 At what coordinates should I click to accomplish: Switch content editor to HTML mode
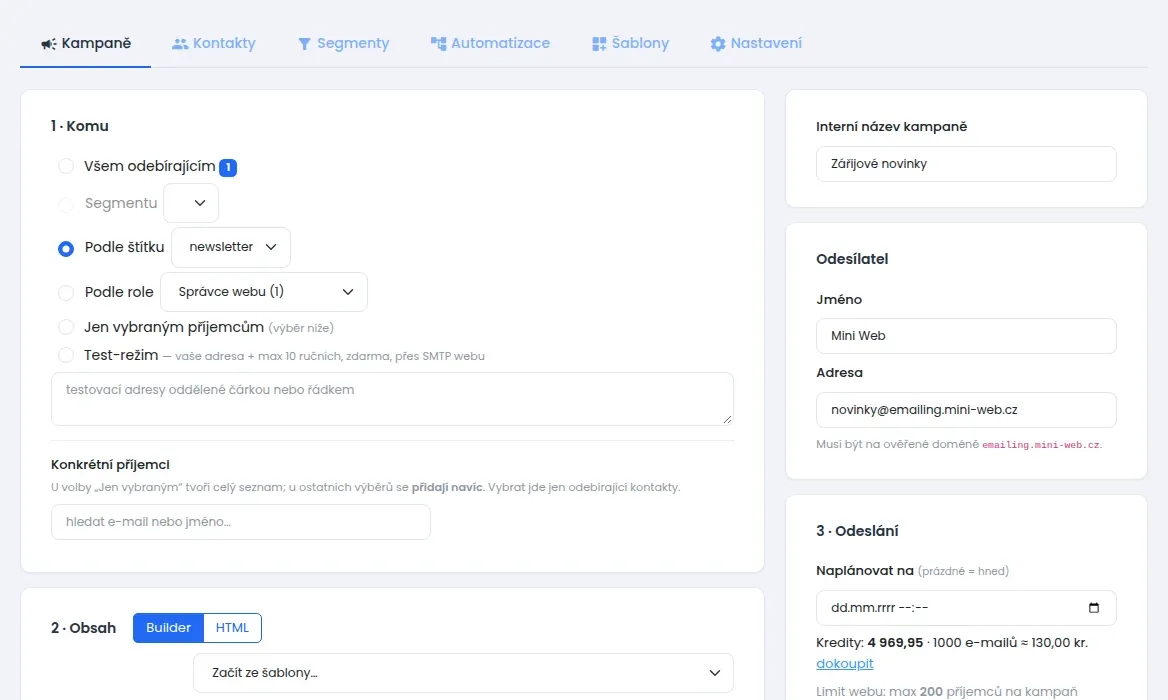point(232,628)
